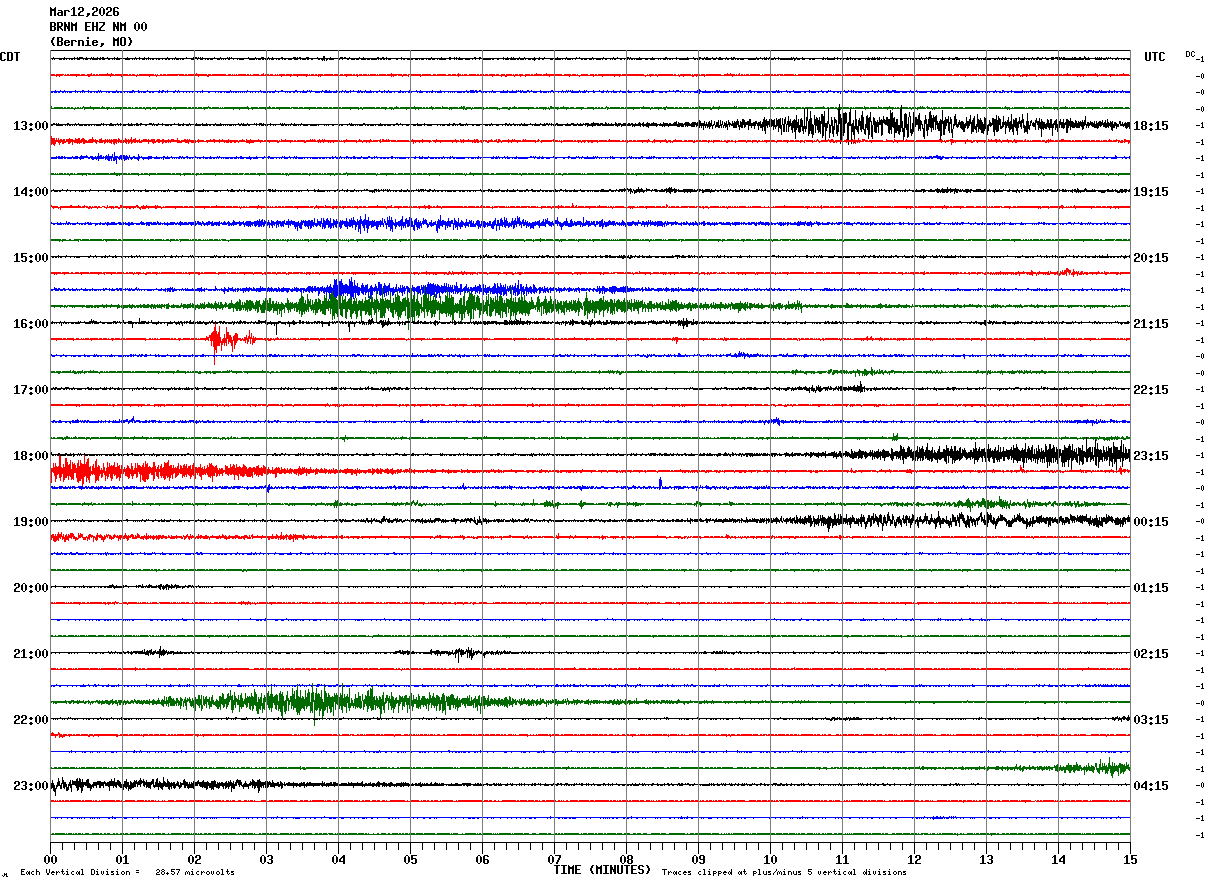This screenshot has height=886, width=1210.
Task: Select the 16:00 CDT row label
Action: [31, 324]
